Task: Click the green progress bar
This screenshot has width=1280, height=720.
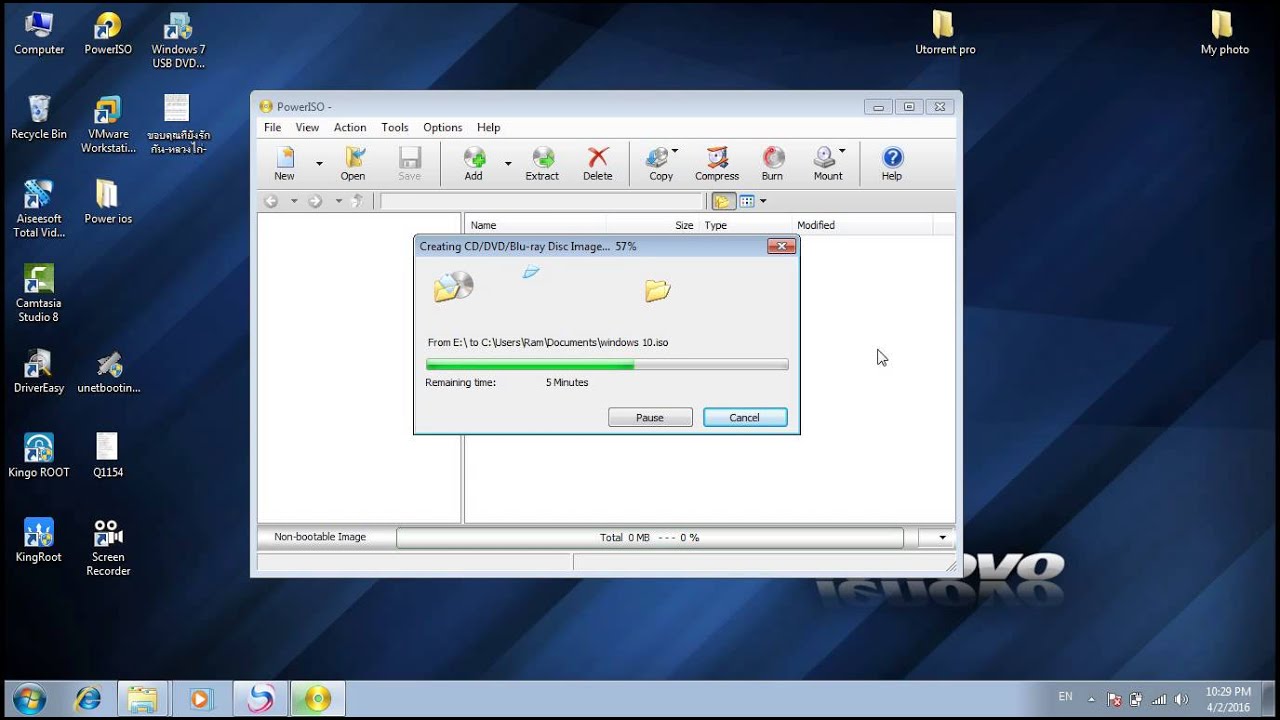Action: [x=607, y=365]
